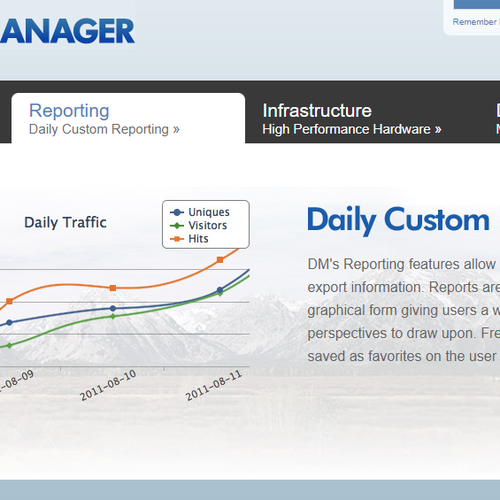The width and height of the screenshot is (500, 500).
Task: Click the MANAGER logo
Action: click(67, 31)
